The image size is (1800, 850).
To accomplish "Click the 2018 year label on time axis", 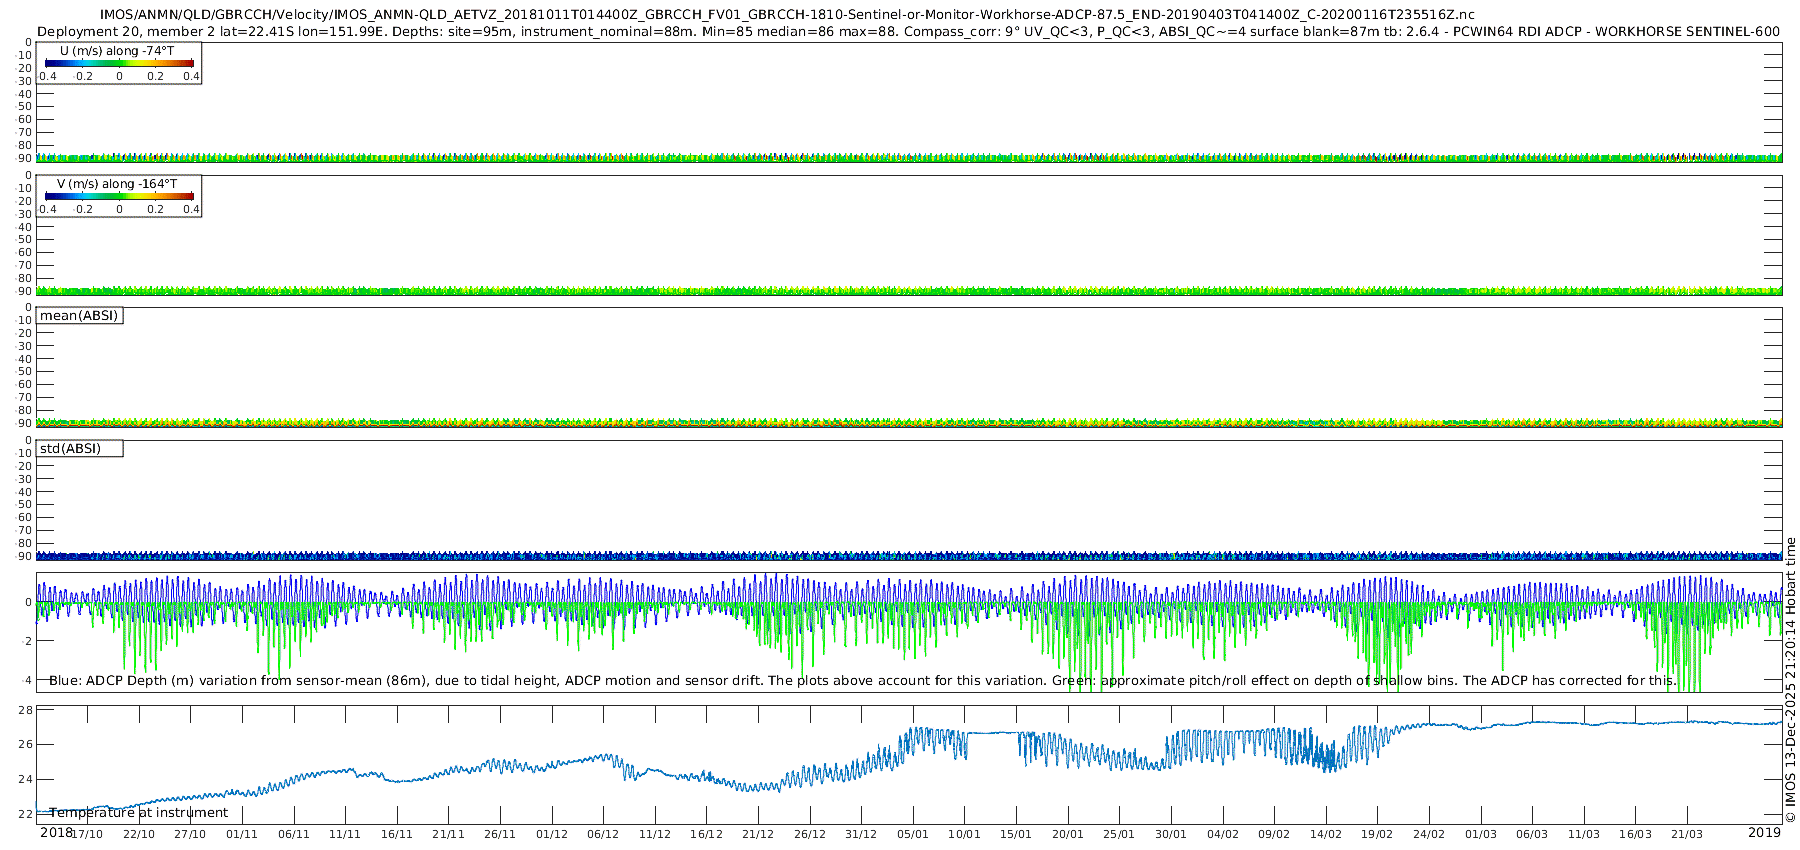I will tap(56, 833).
